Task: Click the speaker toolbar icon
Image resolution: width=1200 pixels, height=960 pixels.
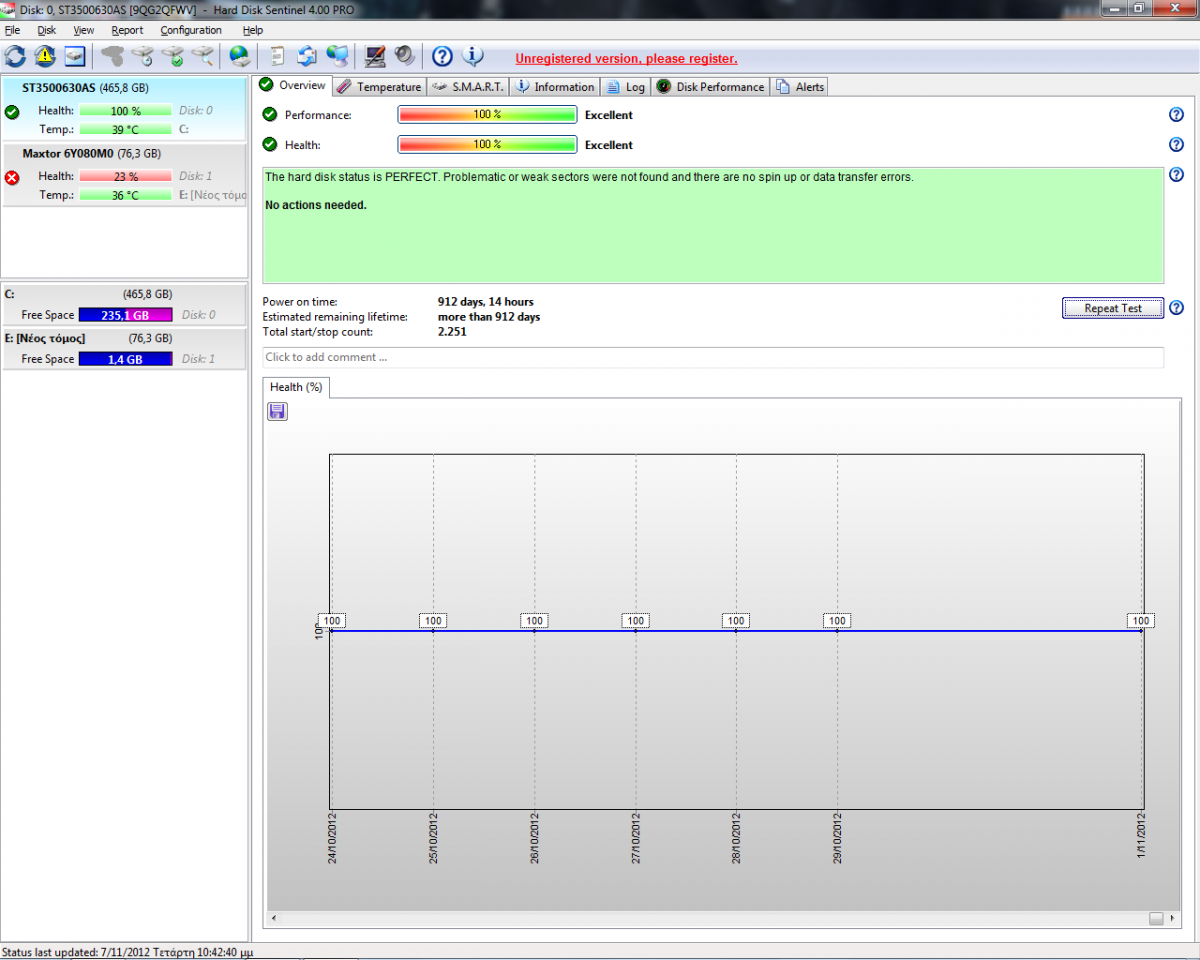Action: tap(405, 56)
